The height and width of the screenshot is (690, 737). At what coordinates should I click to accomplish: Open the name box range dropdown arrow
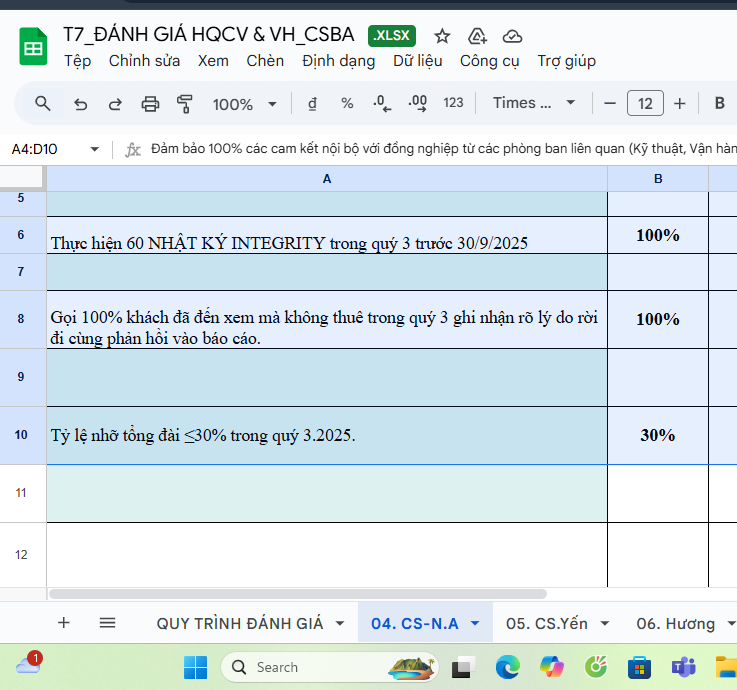point(95,149)
